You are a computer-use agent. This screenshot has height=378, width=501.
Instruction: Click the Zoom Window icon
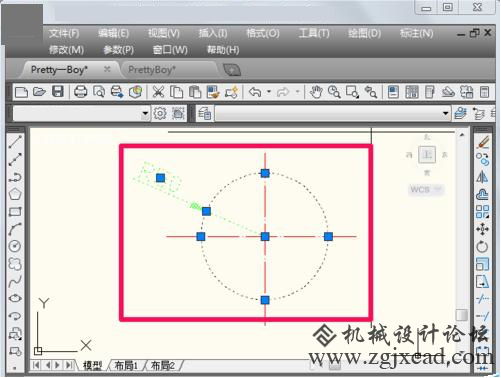tap(352, 92)
